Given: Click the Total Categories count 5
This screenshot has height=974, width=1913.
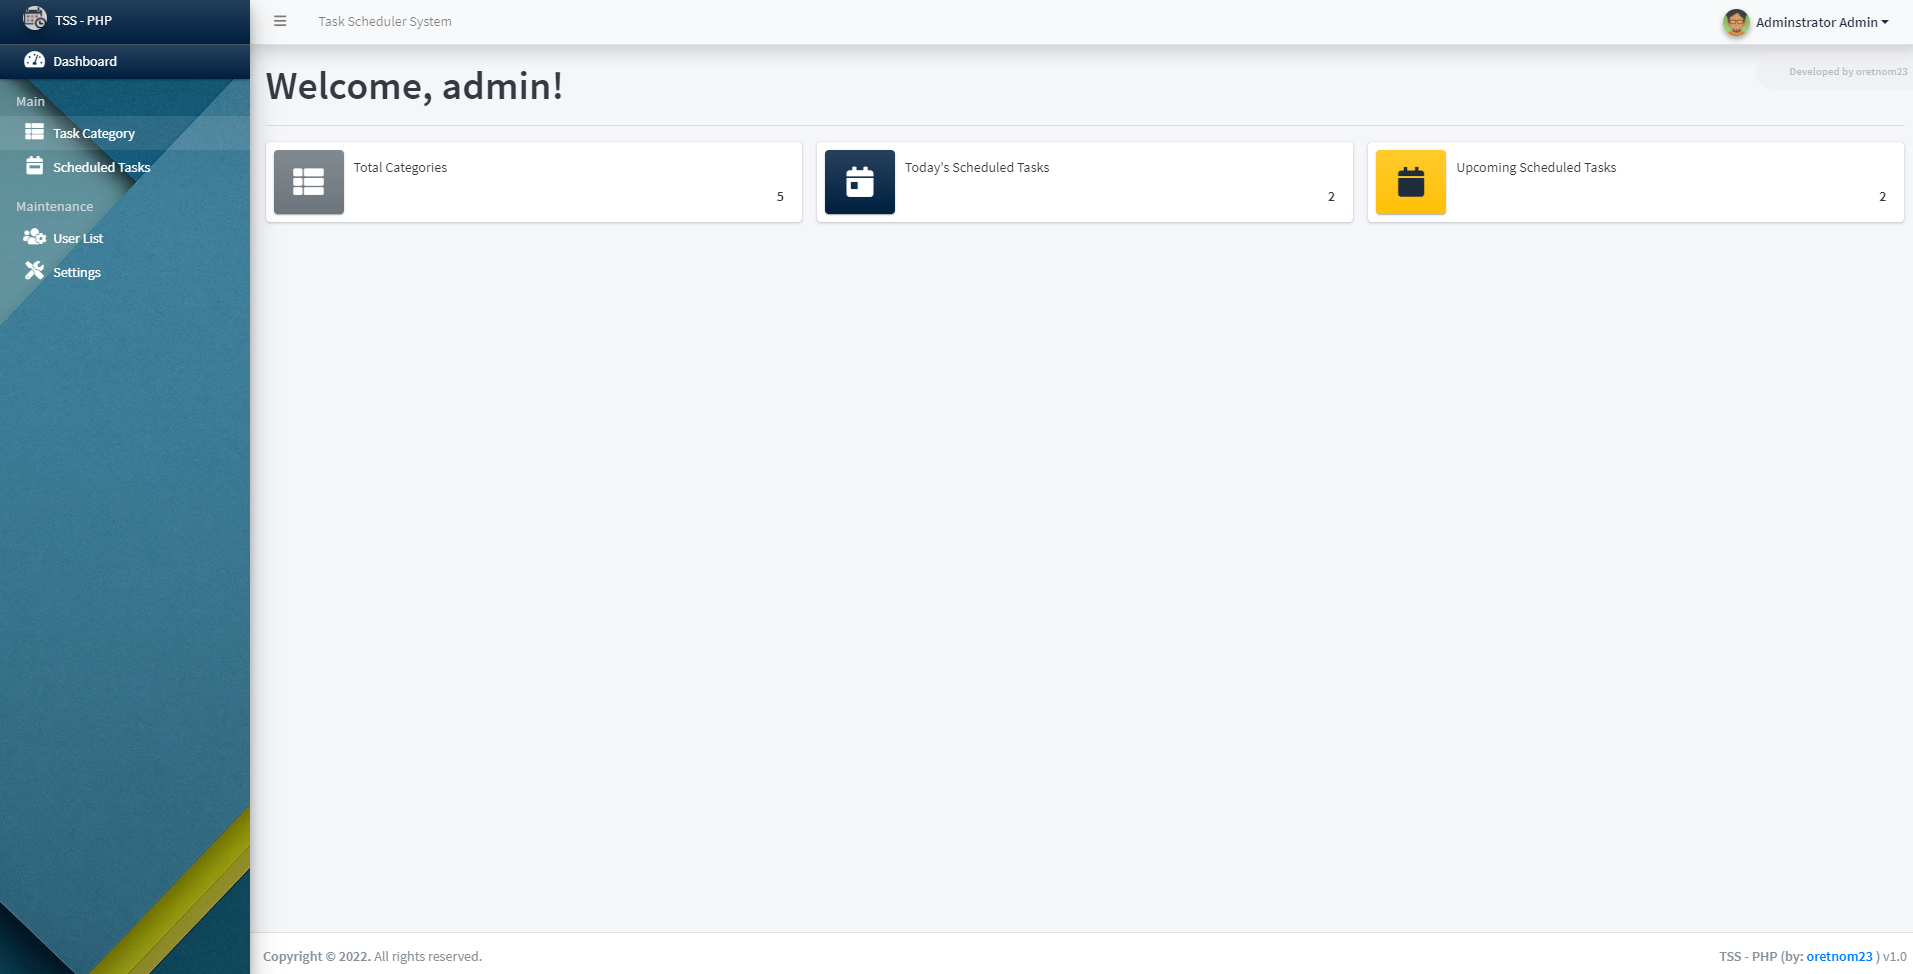Looking at the screenshot, I should (780, 197).
